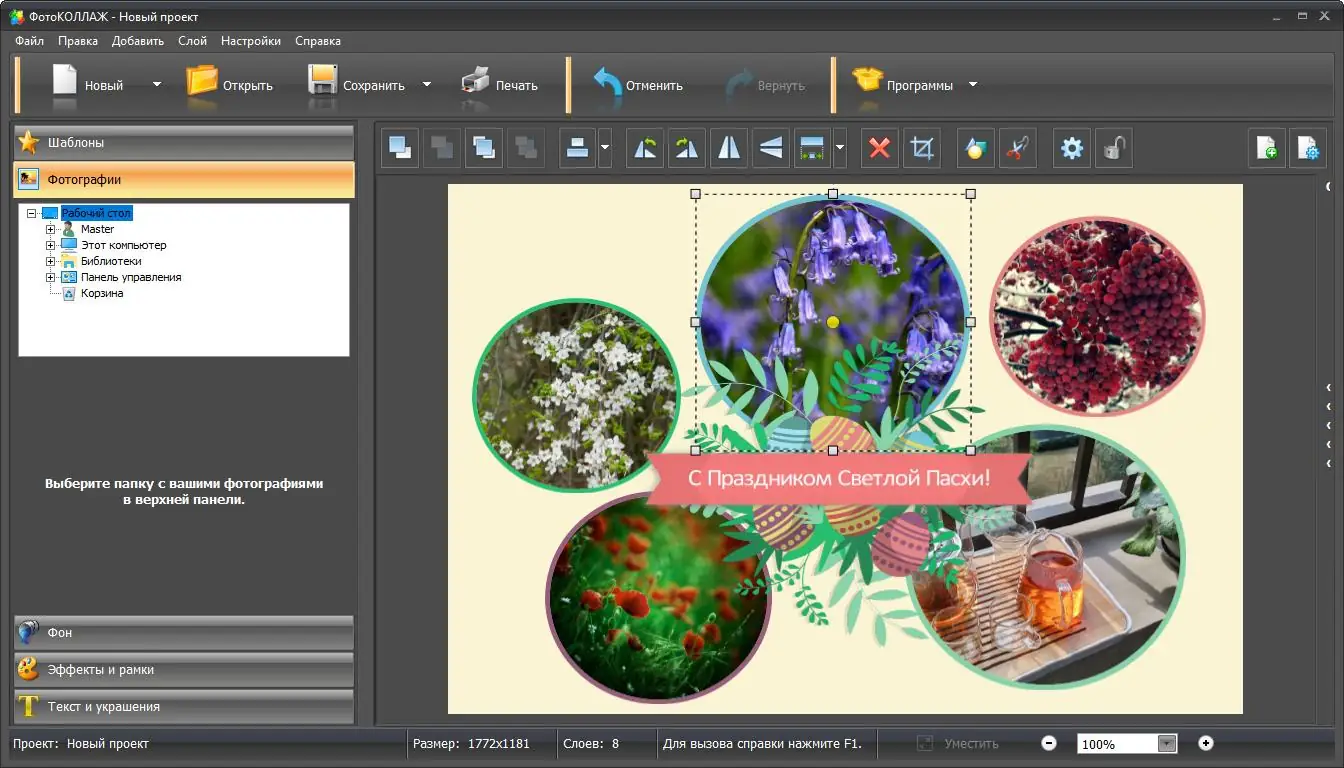Select the crop tool icon
The height and width of the screenshot is (768, 1344).
(921, 149)
